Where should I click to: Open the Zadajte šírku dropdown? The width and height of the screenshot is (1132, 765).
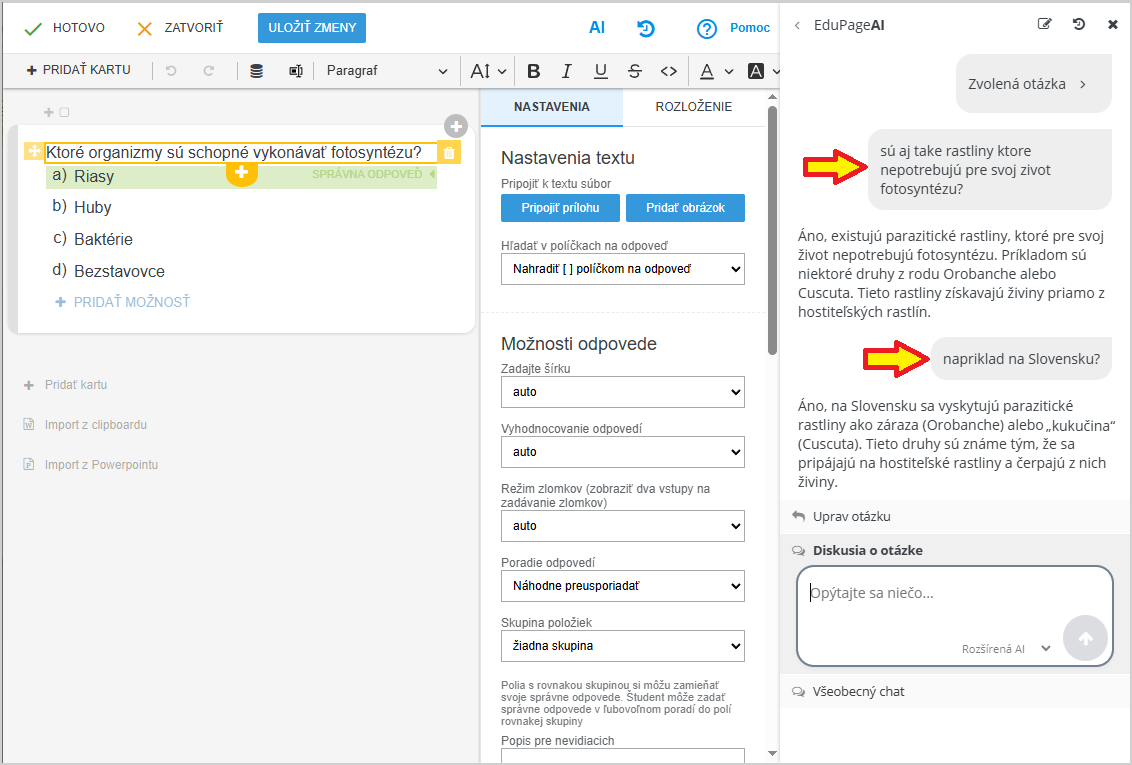pyautogui.click(x=622, y=392)
